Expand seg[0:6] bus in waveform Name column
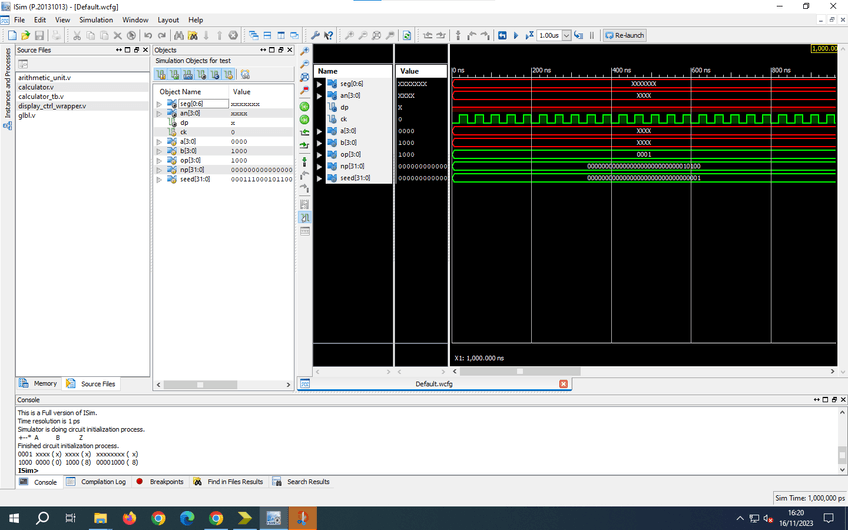Screen dimensions: 848x530 [x=320, y=84]
